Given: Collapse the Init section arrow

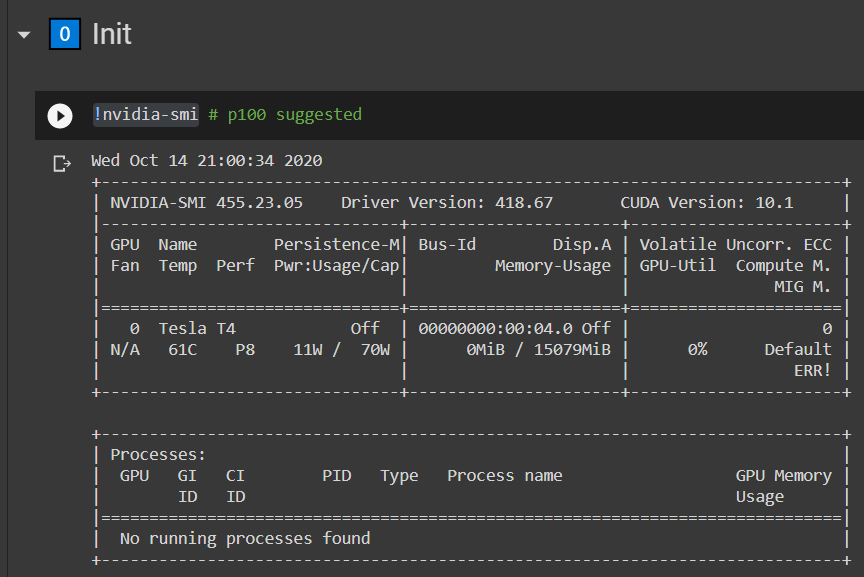Looking at the screenshot, I should click(x=22, y=35).
